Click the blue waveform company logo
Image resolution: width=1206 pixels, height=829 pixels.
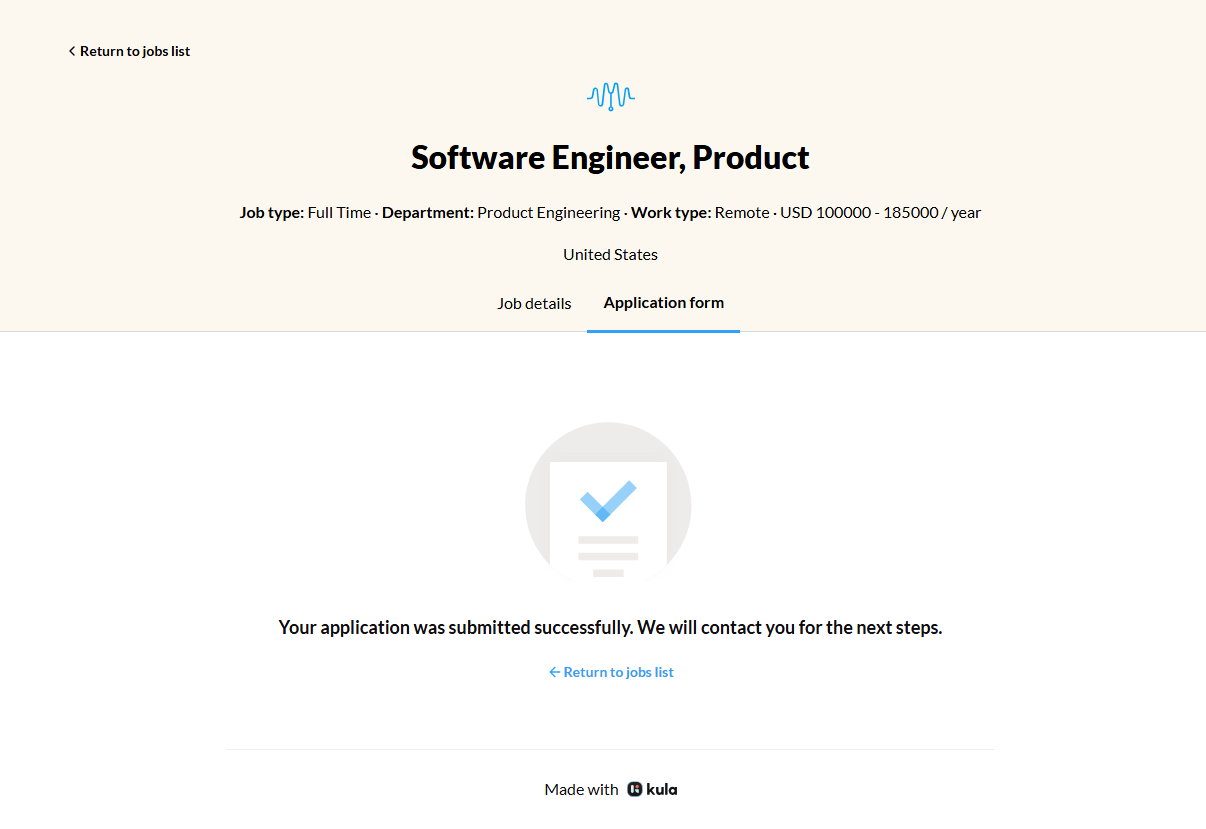610,96
